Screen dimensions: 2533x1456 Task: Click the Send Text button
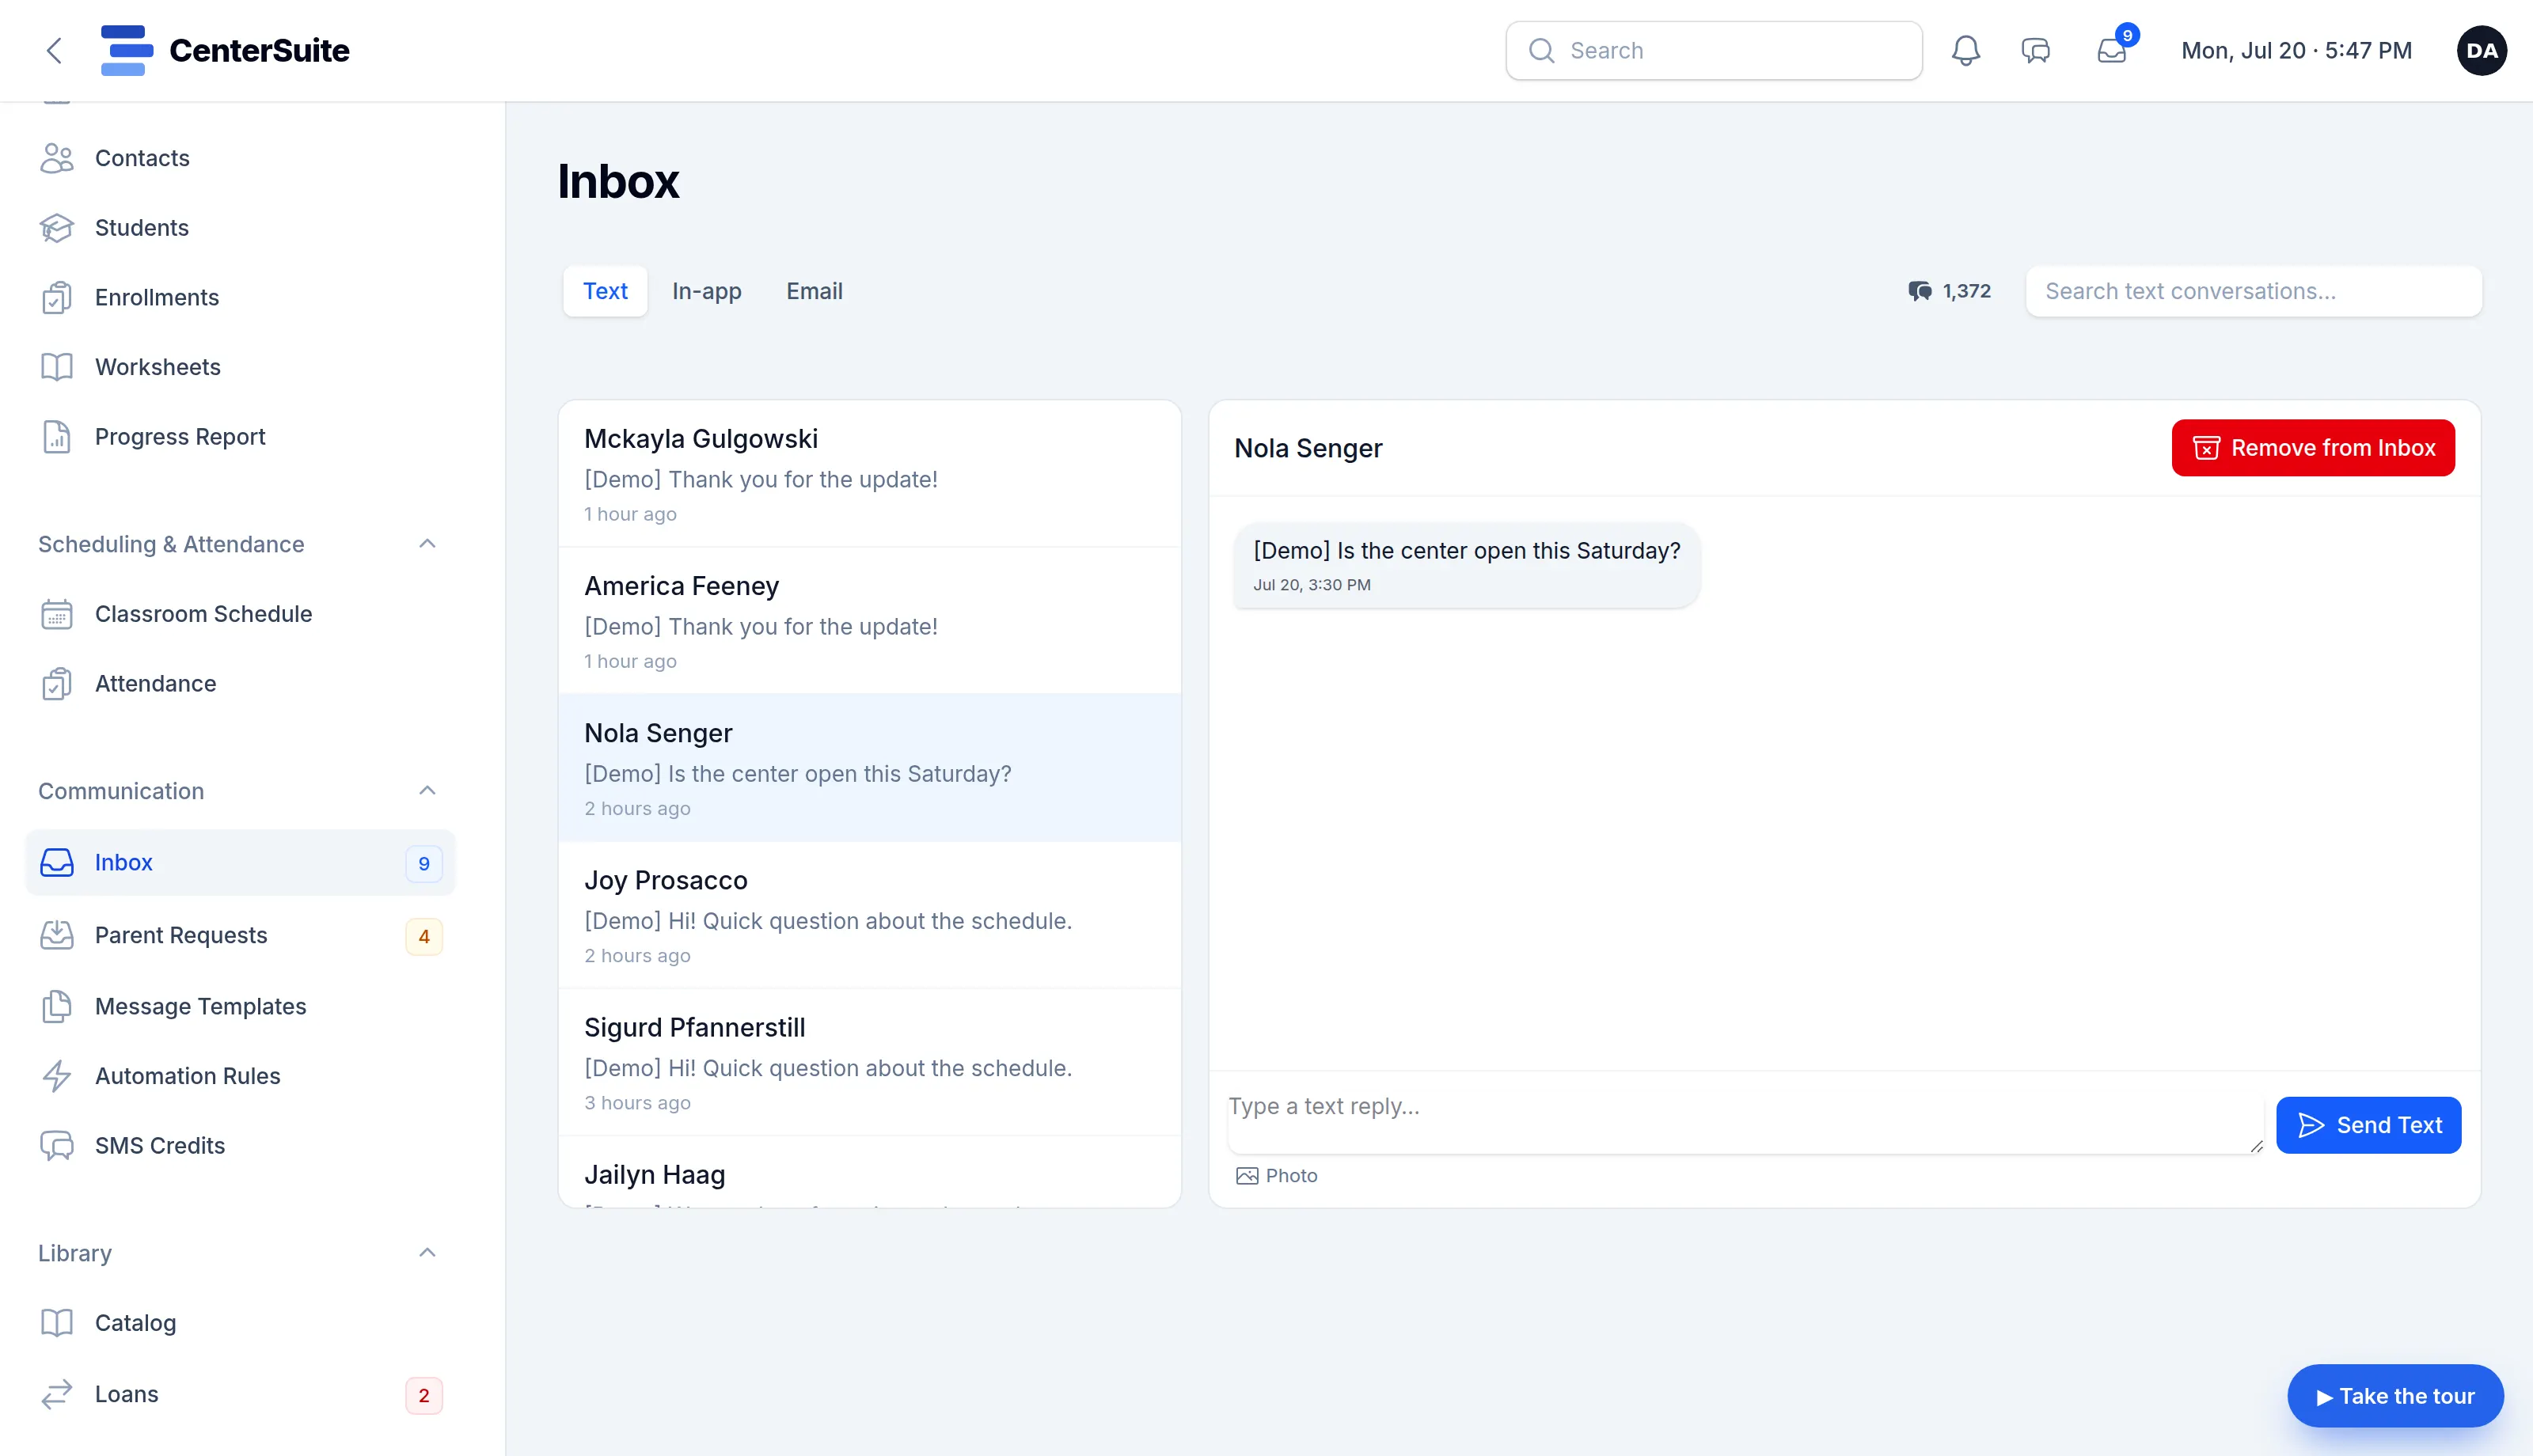2368,1125
